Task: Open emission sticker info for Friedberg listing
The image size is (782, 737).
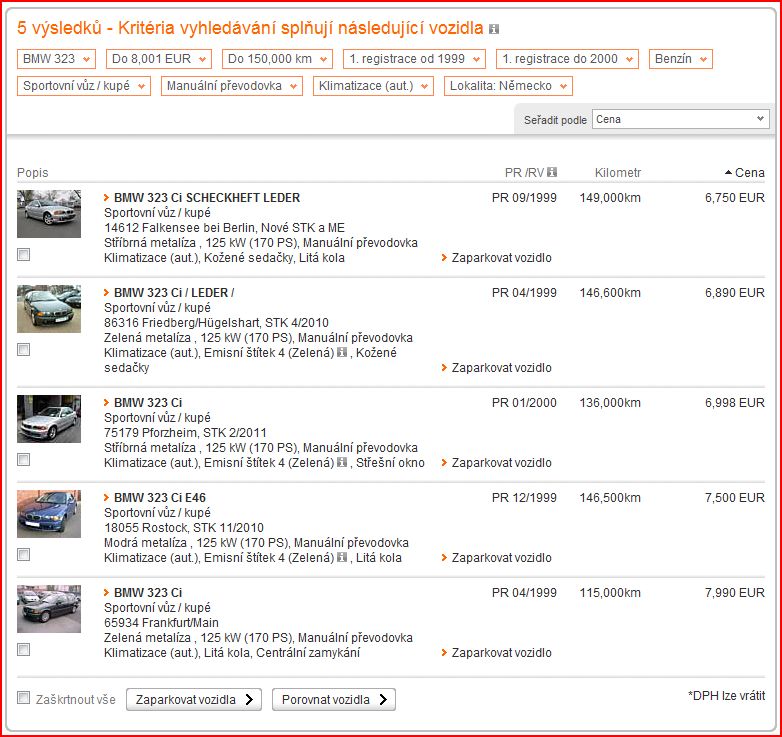Action: tap(342, 353)
